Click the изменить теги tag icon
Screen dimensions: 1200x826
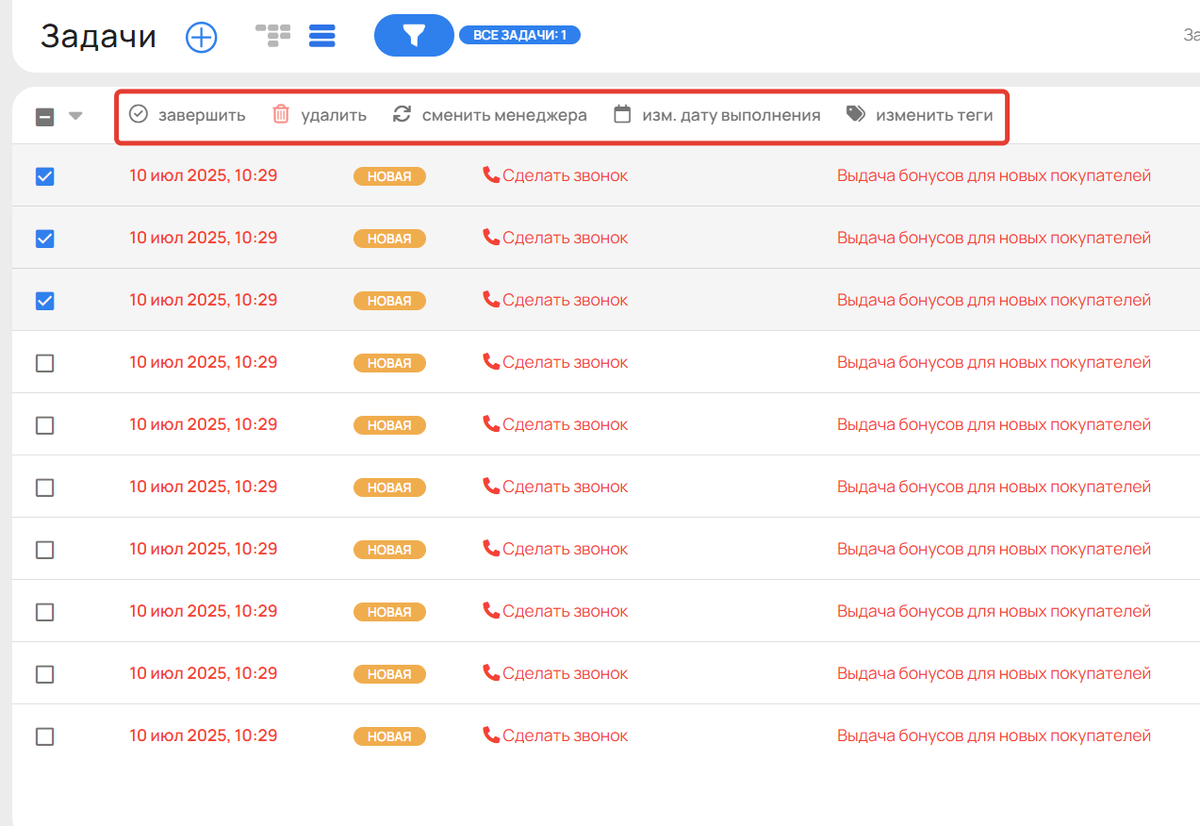(855, 115)
